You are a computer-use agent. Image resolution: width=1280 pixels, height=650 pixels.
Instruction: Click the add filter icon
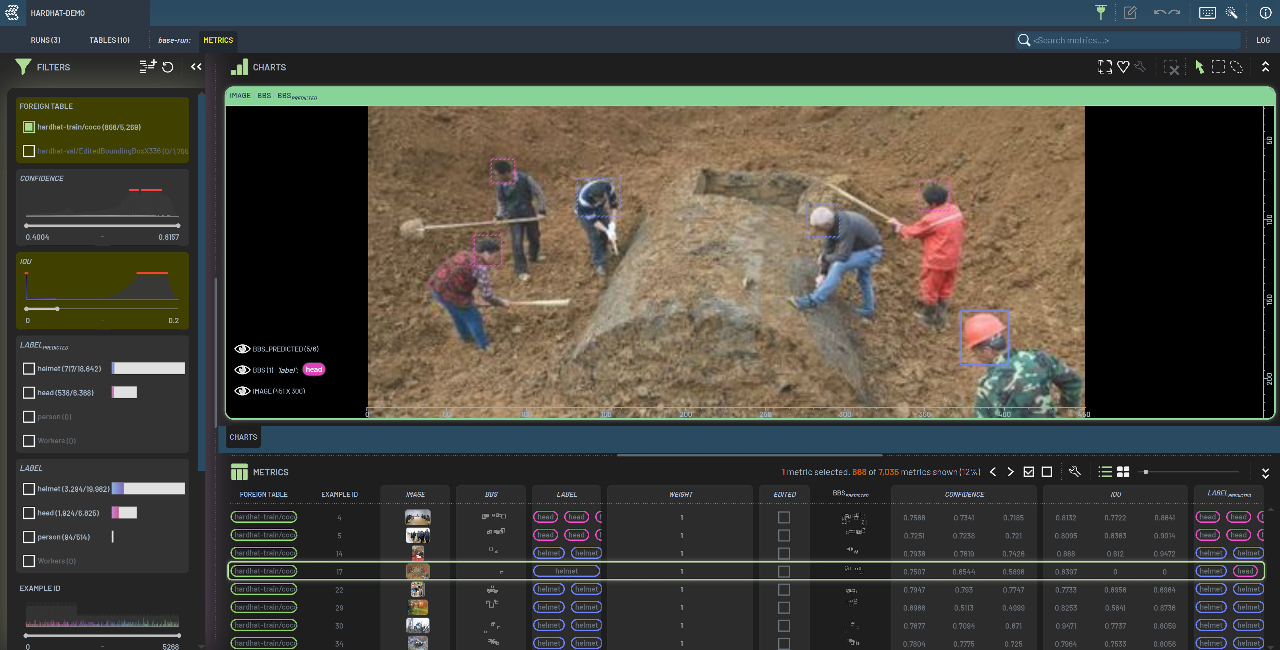coord(148,67)
